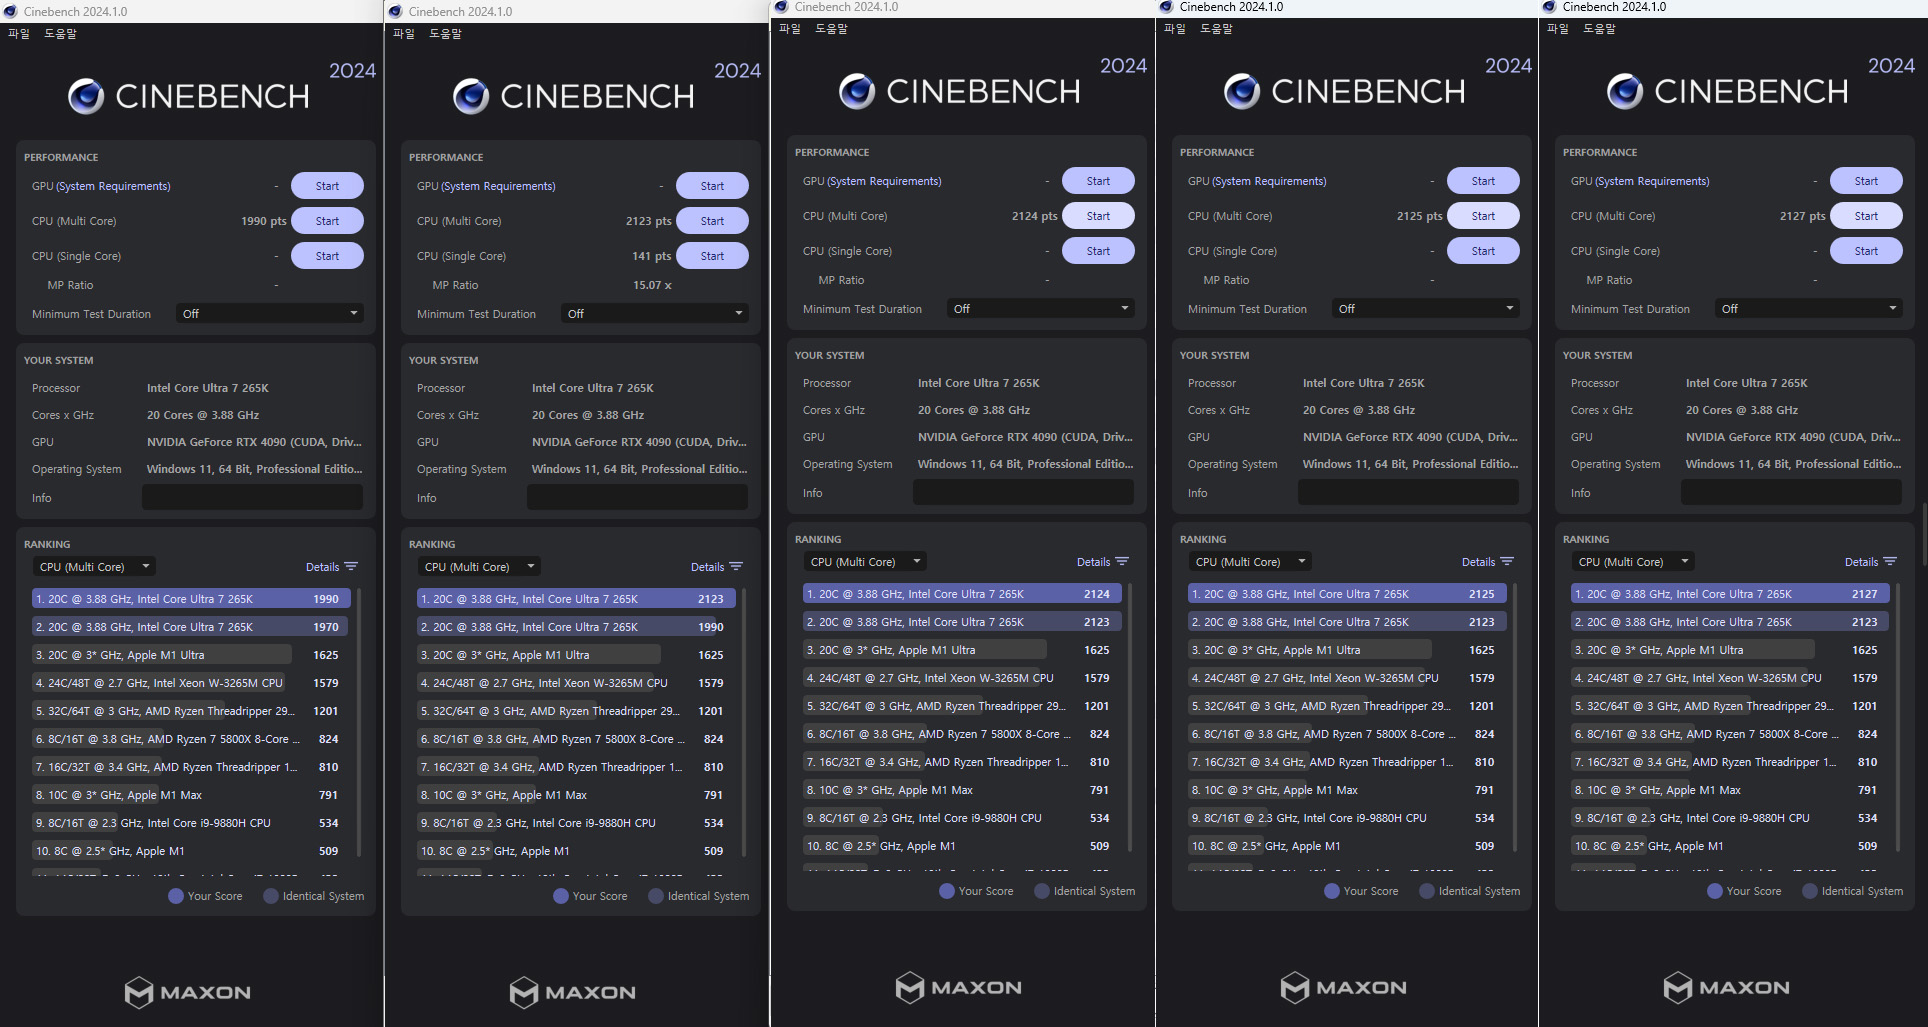Screen dimensions: 1928x1027
Task: Click Cinebench title bar icon of 2127 pts window
Action: [x=1550, y=7]
